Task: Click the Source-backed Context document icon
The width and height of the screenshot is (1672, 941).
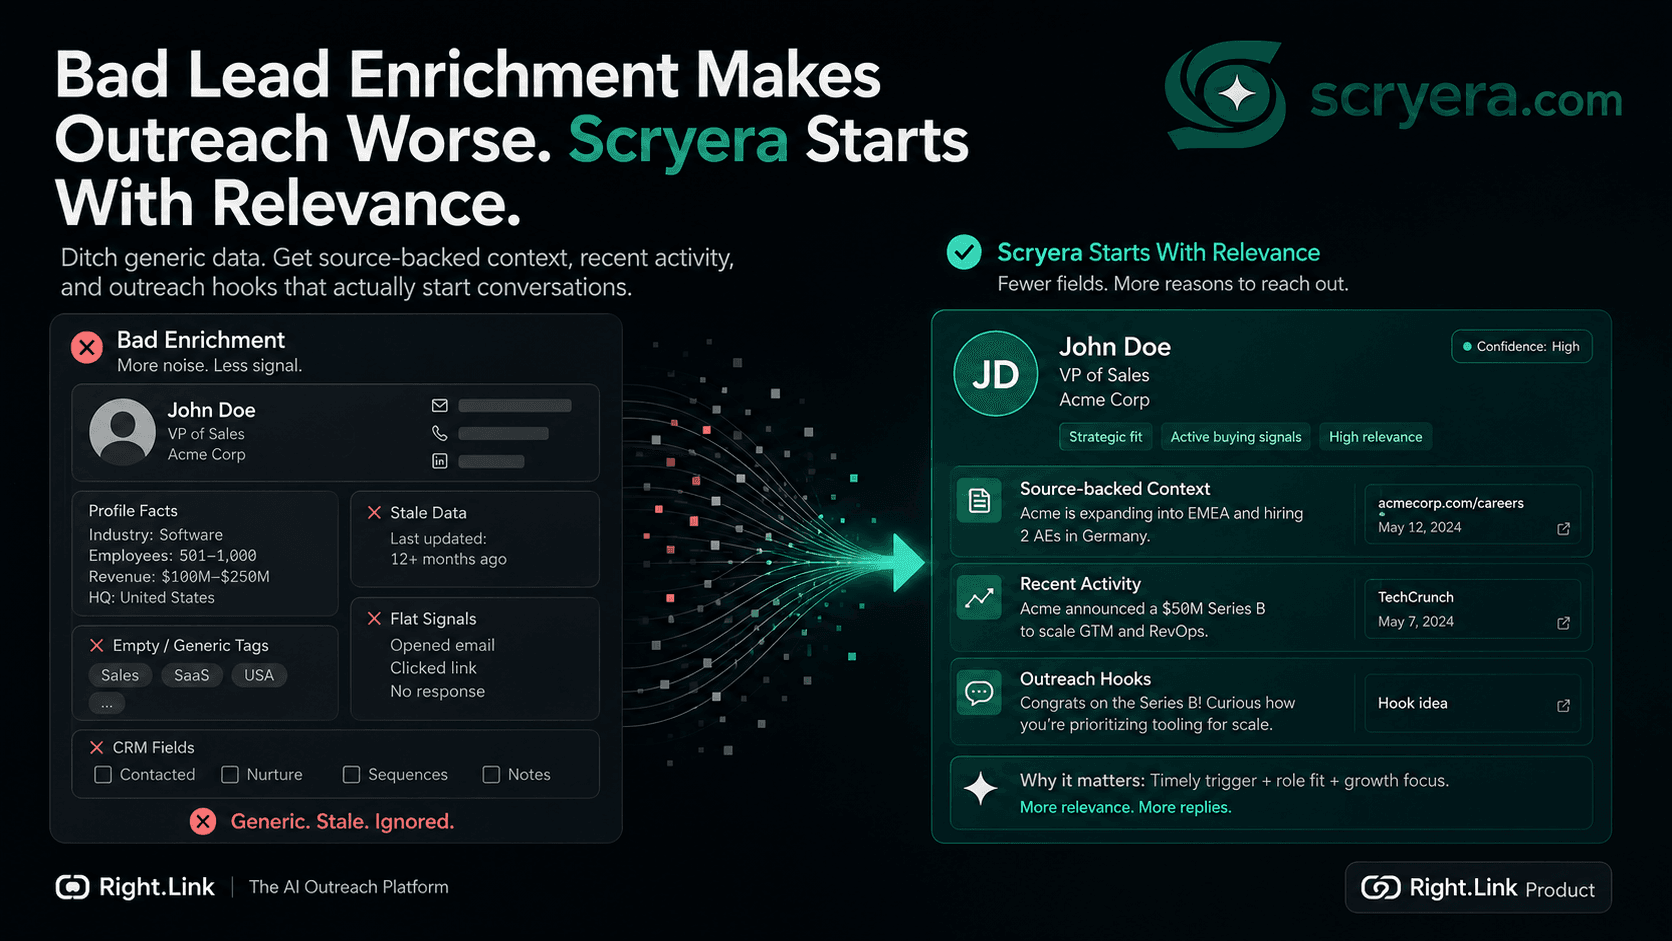Action: pos(979,500)
